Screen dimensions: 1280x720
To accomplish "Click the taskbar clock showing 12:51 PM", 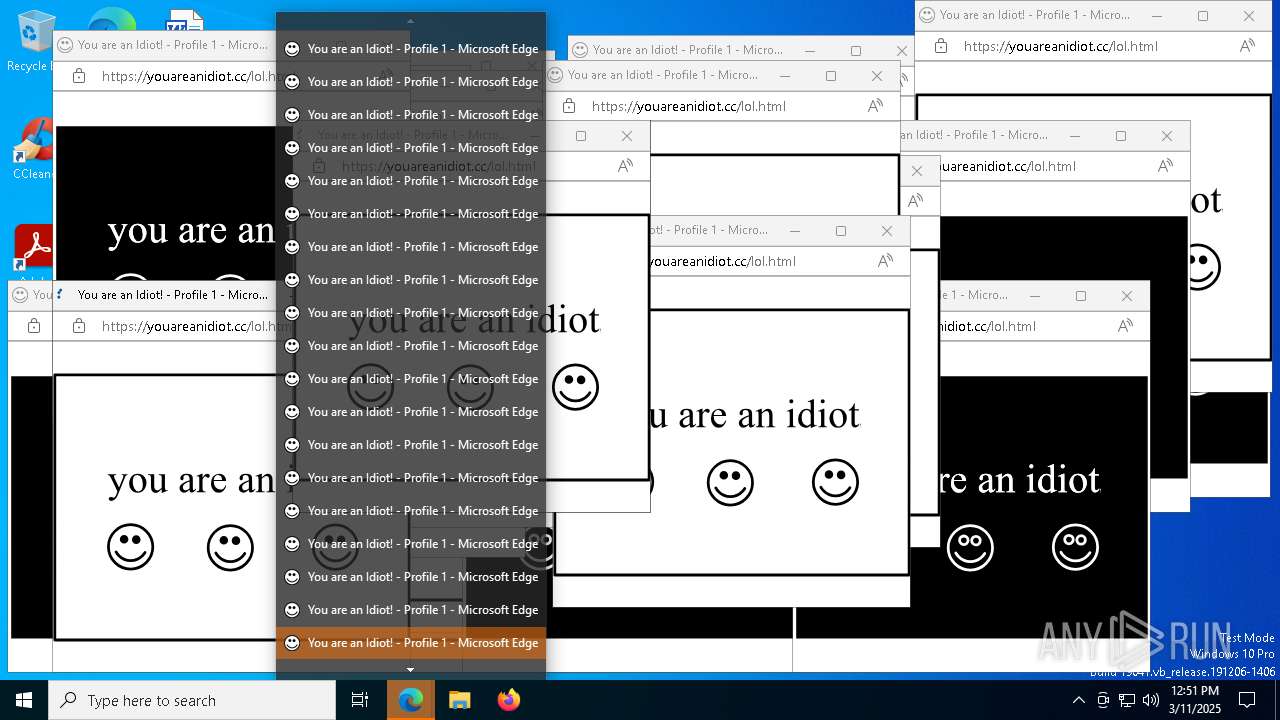I will (1195, 700).
